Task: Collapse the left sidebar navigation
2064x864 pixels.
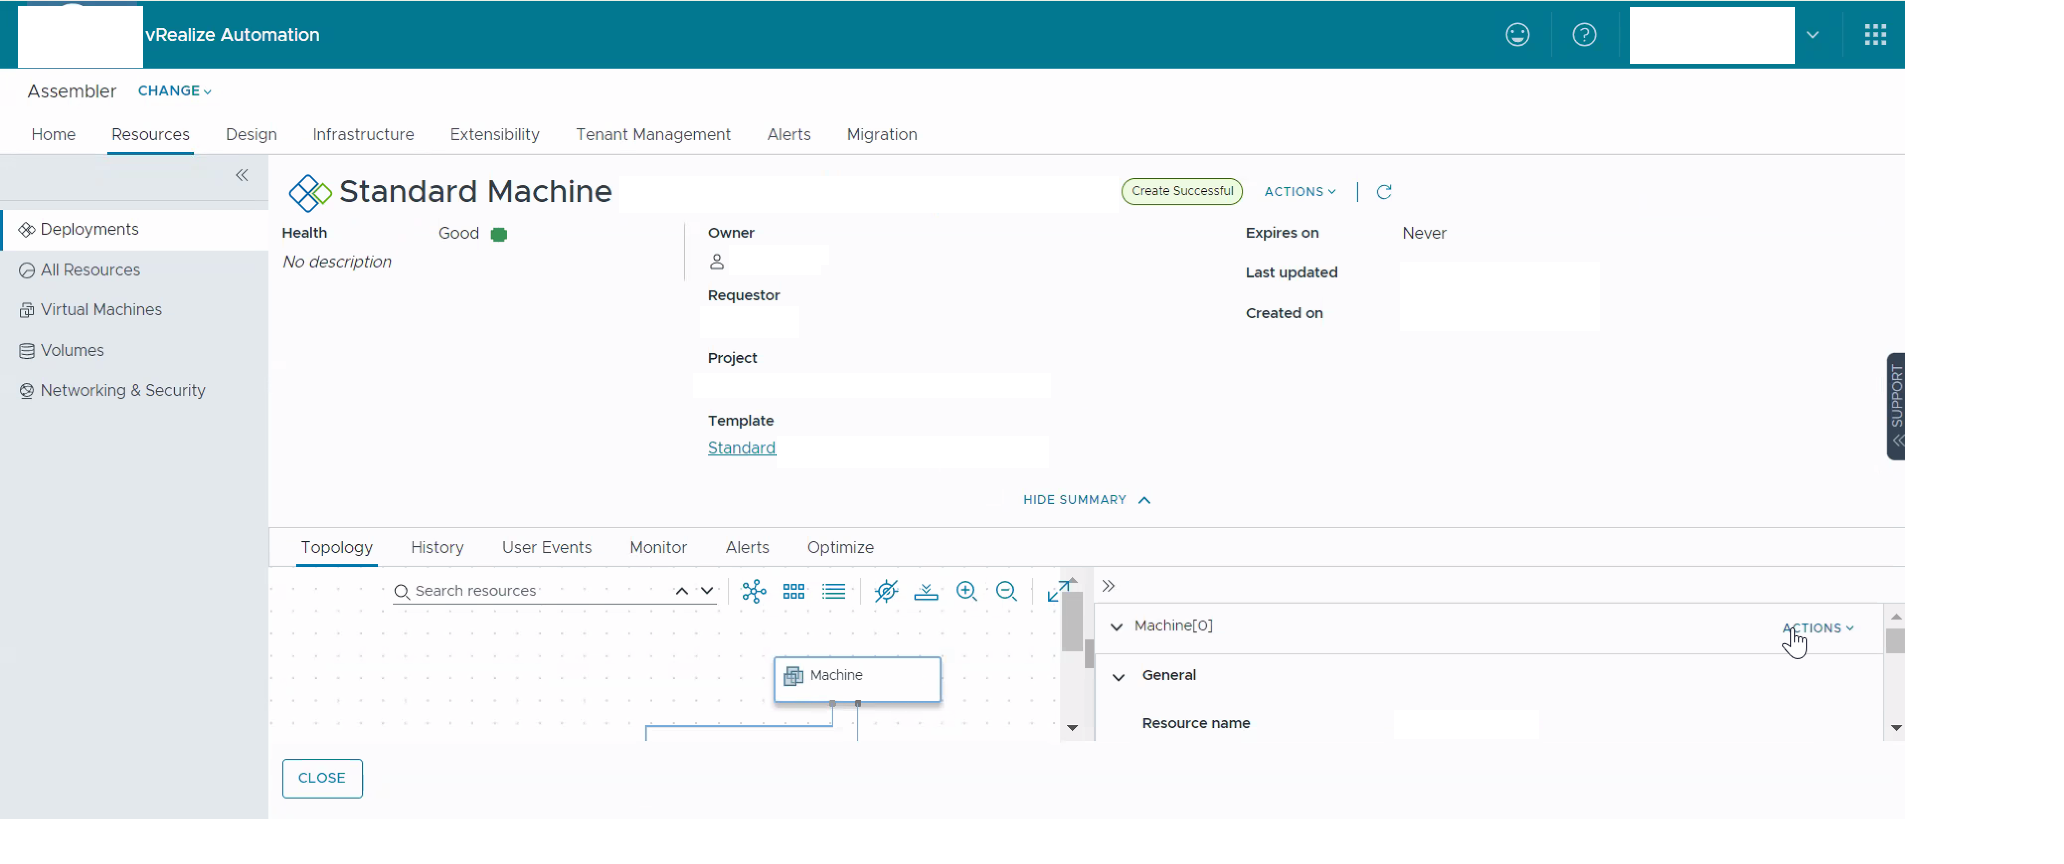Action: (x=242, y=175)
